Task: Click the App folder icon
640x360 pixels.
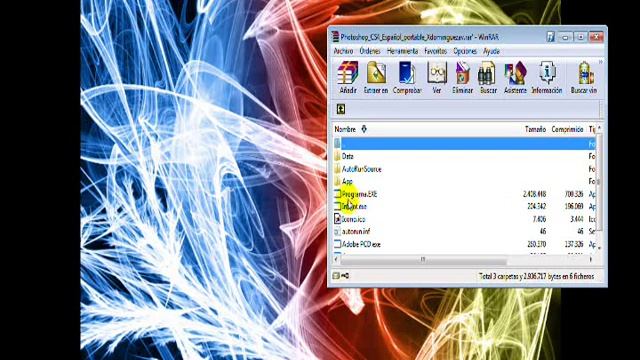Action: click(337, 181)
